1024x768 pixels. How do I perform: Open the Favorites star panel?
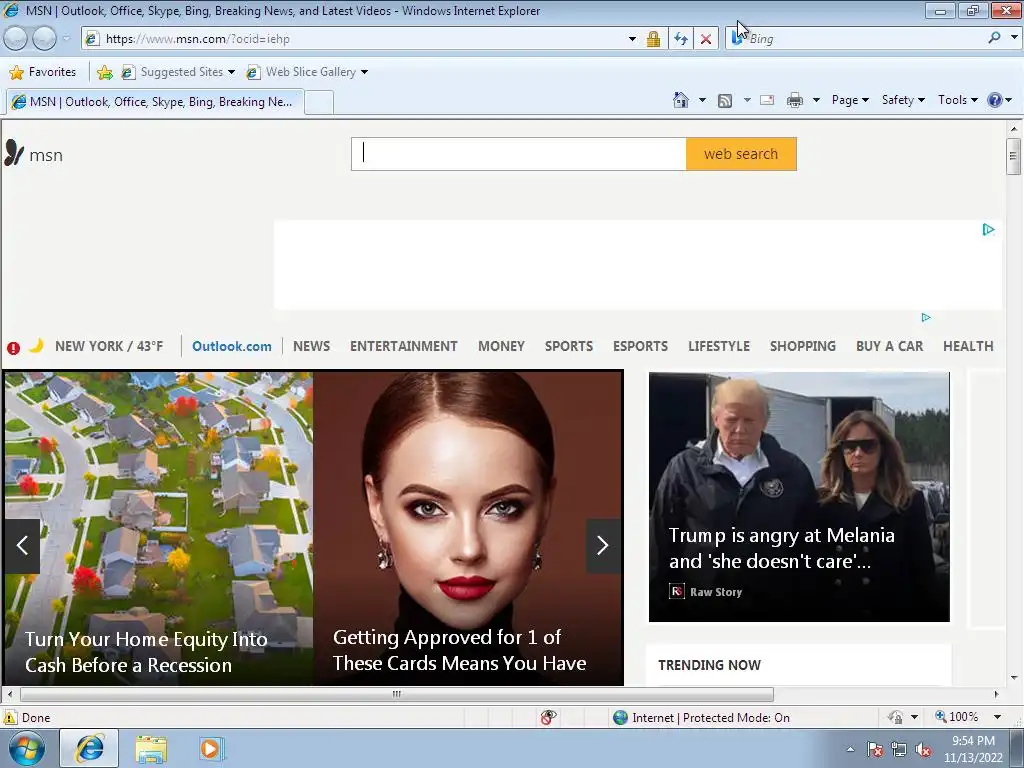tap(16, 72)
